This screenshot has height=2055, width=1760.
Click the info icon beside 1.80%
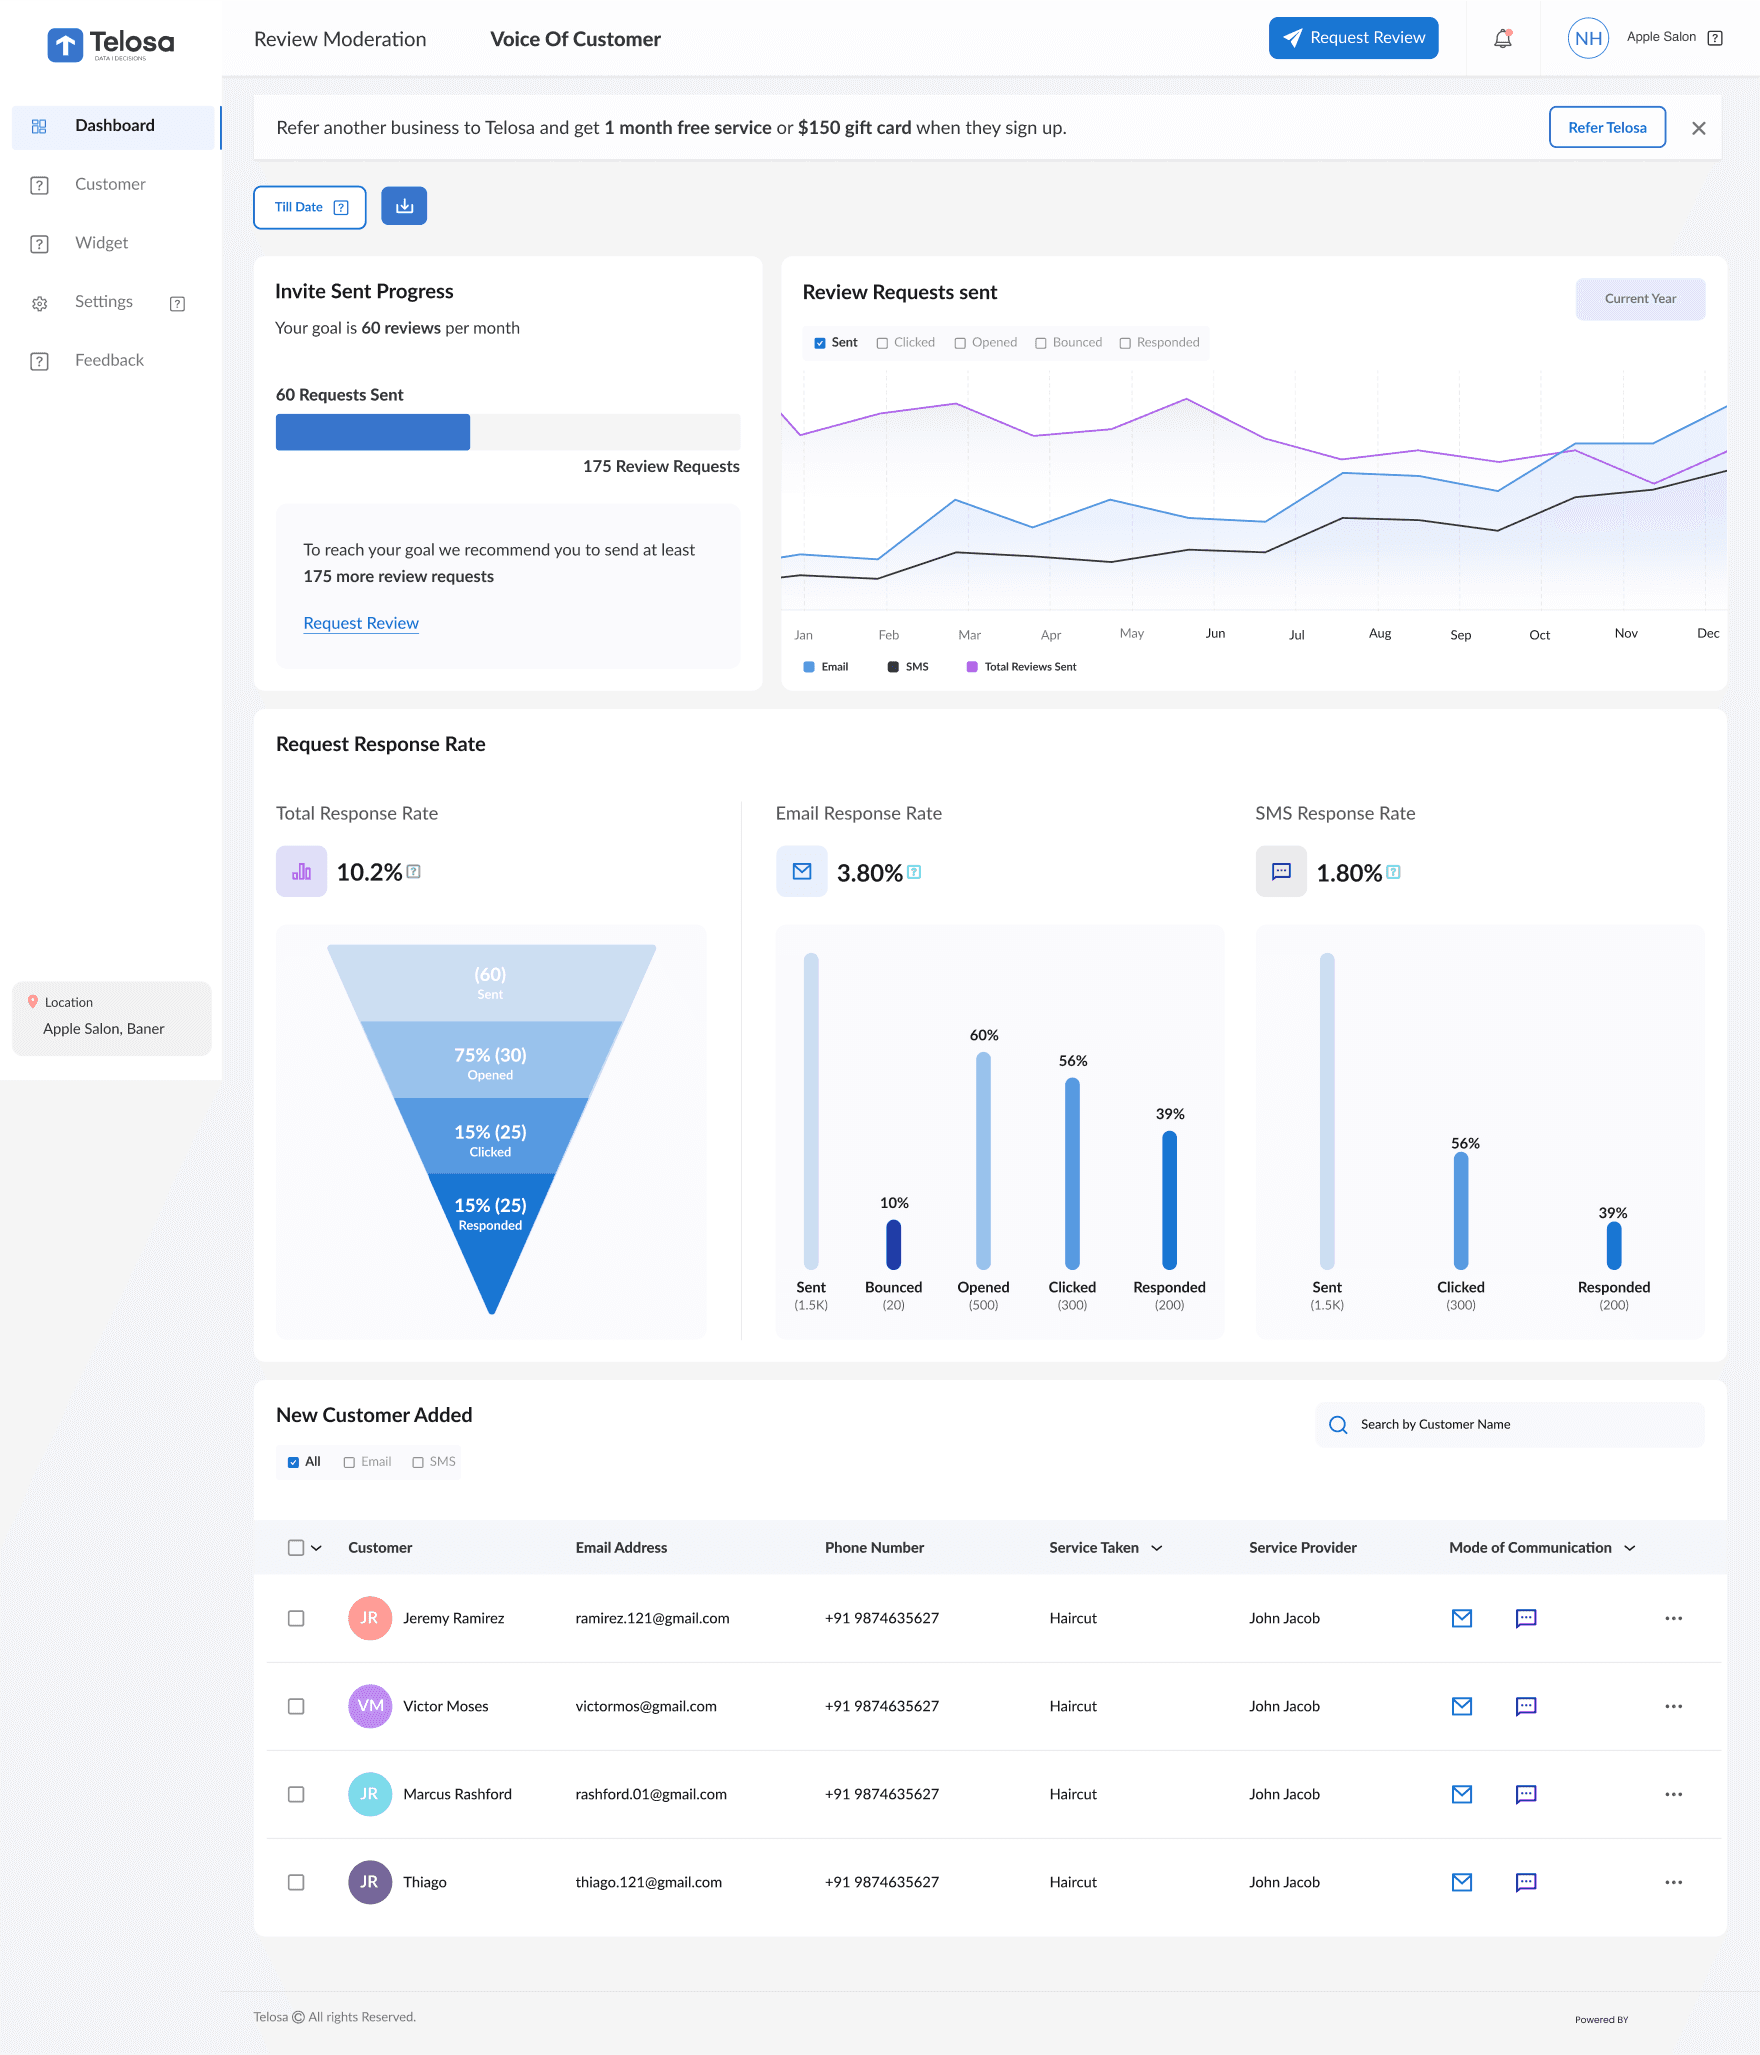click(x=1394, y=872)
